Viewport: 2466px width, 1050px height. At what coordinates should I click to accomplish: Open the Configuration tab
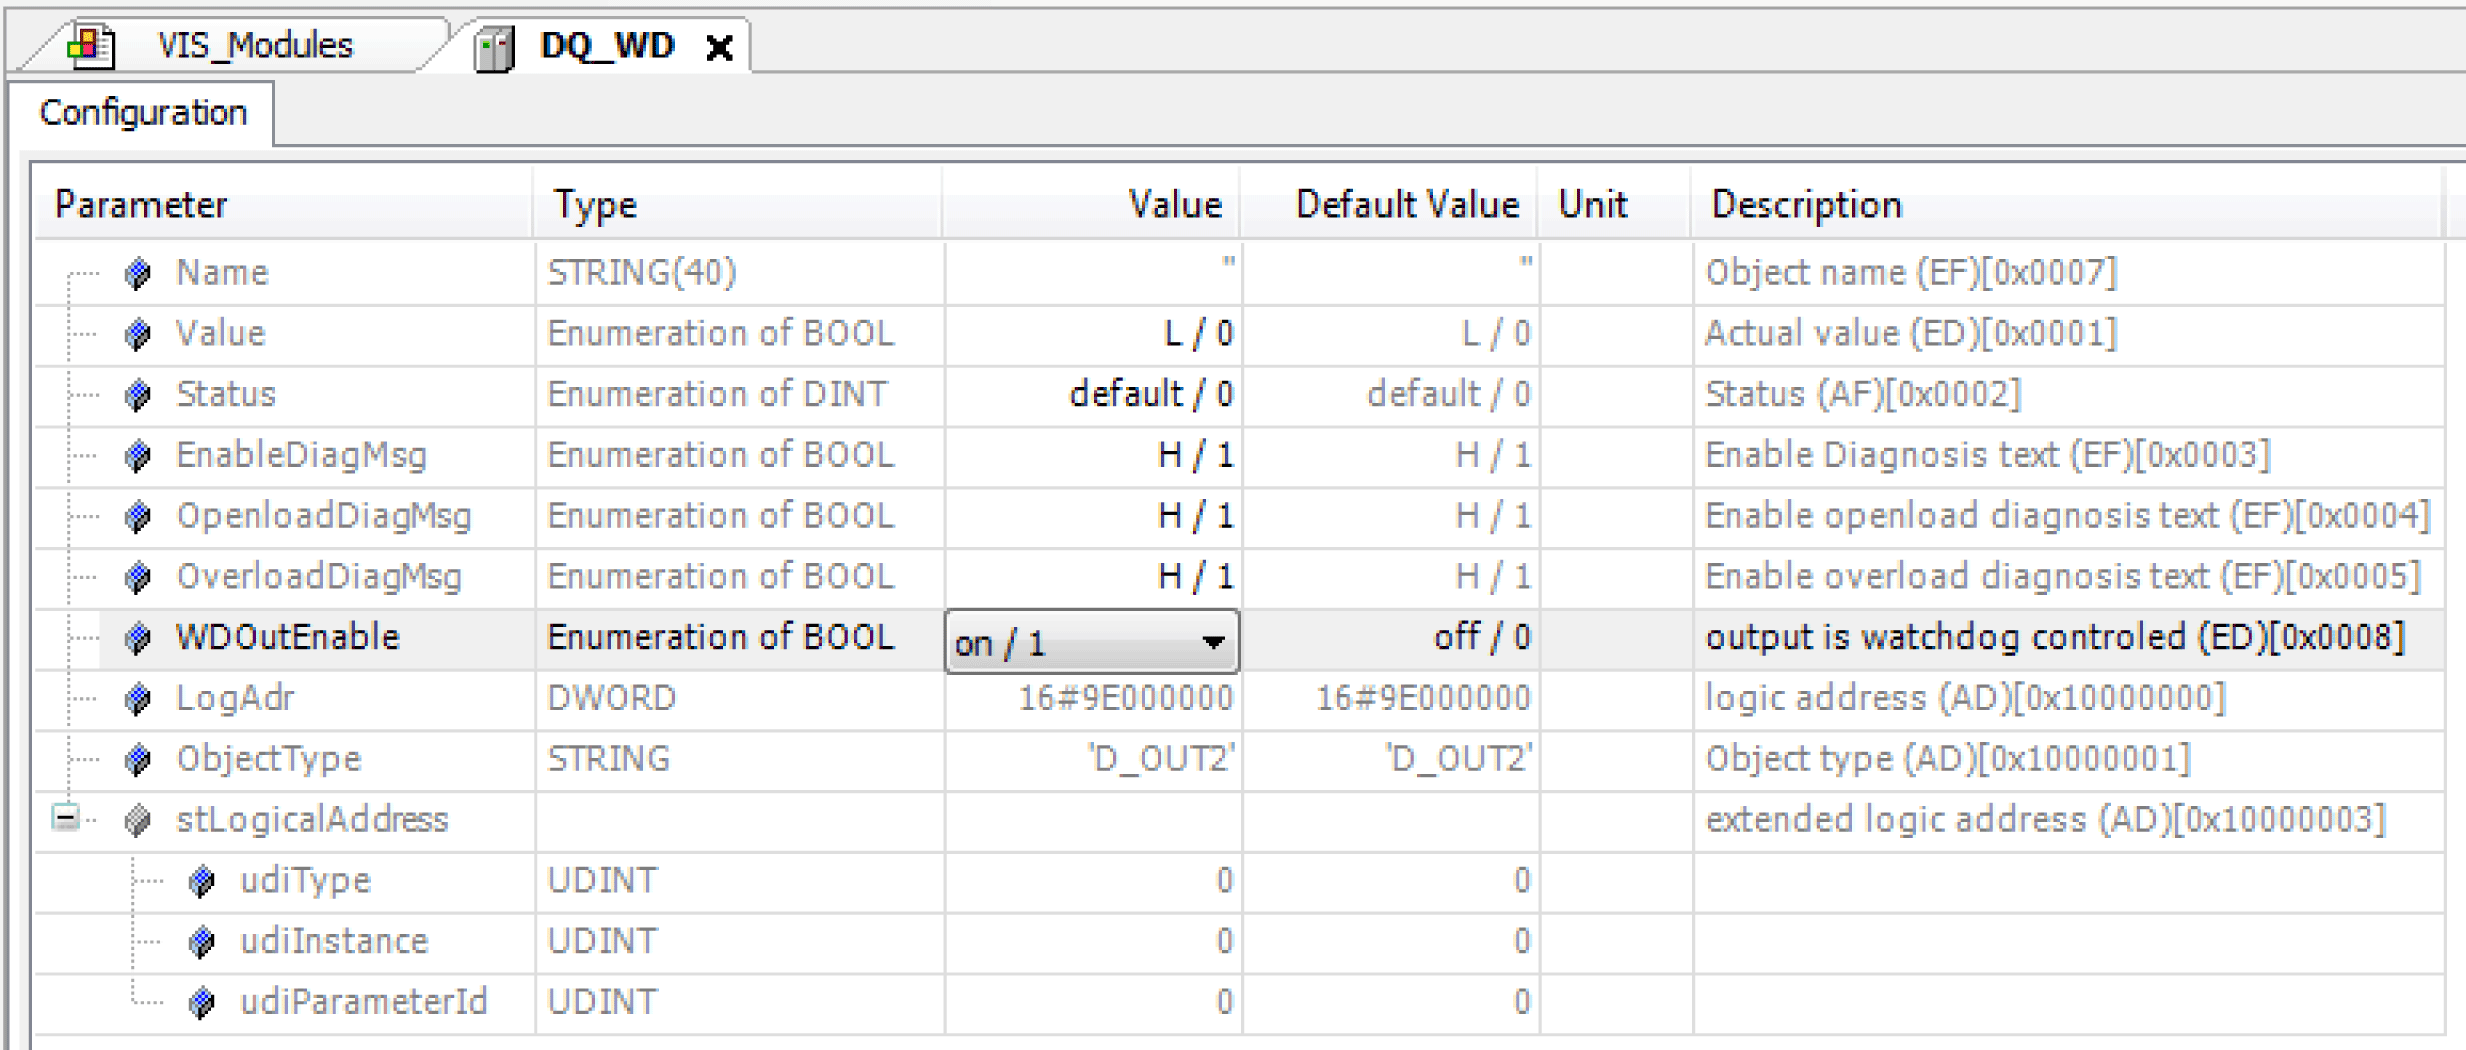tap(142, 113)
